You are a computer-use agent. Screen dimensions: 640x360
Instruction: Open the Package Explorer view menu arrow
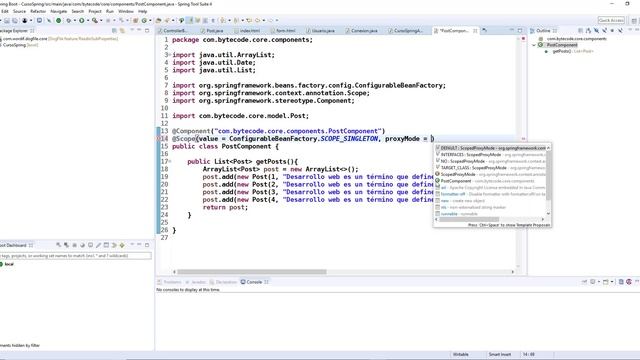tap(132, 30)
